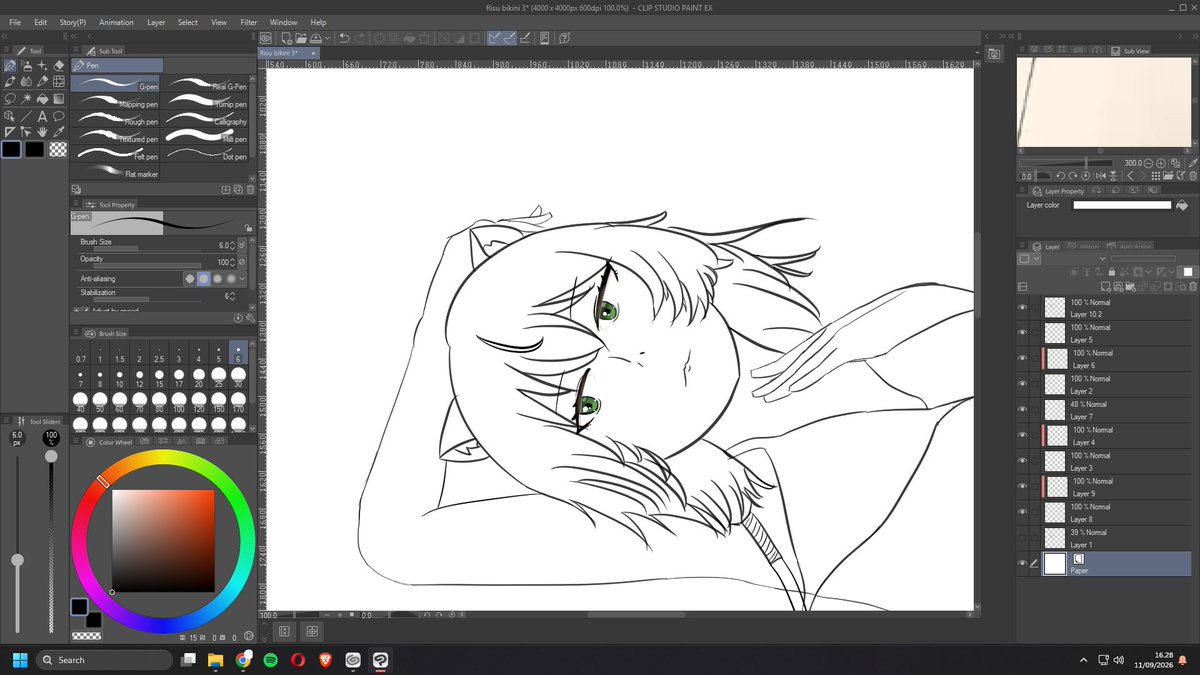Screen dimensions: 1200x675
Task: Select the Pen tool in Tool palette
Action: (x=10, y=66)
